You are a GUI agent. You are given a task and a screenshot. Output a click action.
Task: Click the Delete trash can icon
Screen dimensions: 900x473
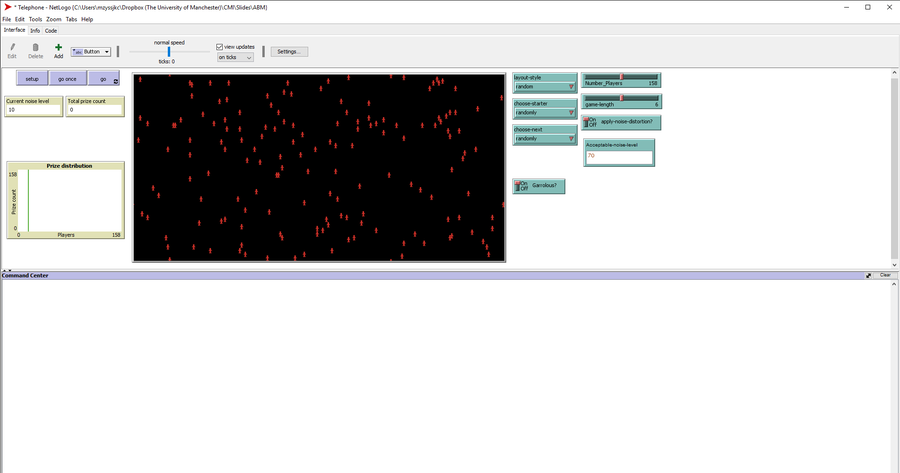click(36, 48)
